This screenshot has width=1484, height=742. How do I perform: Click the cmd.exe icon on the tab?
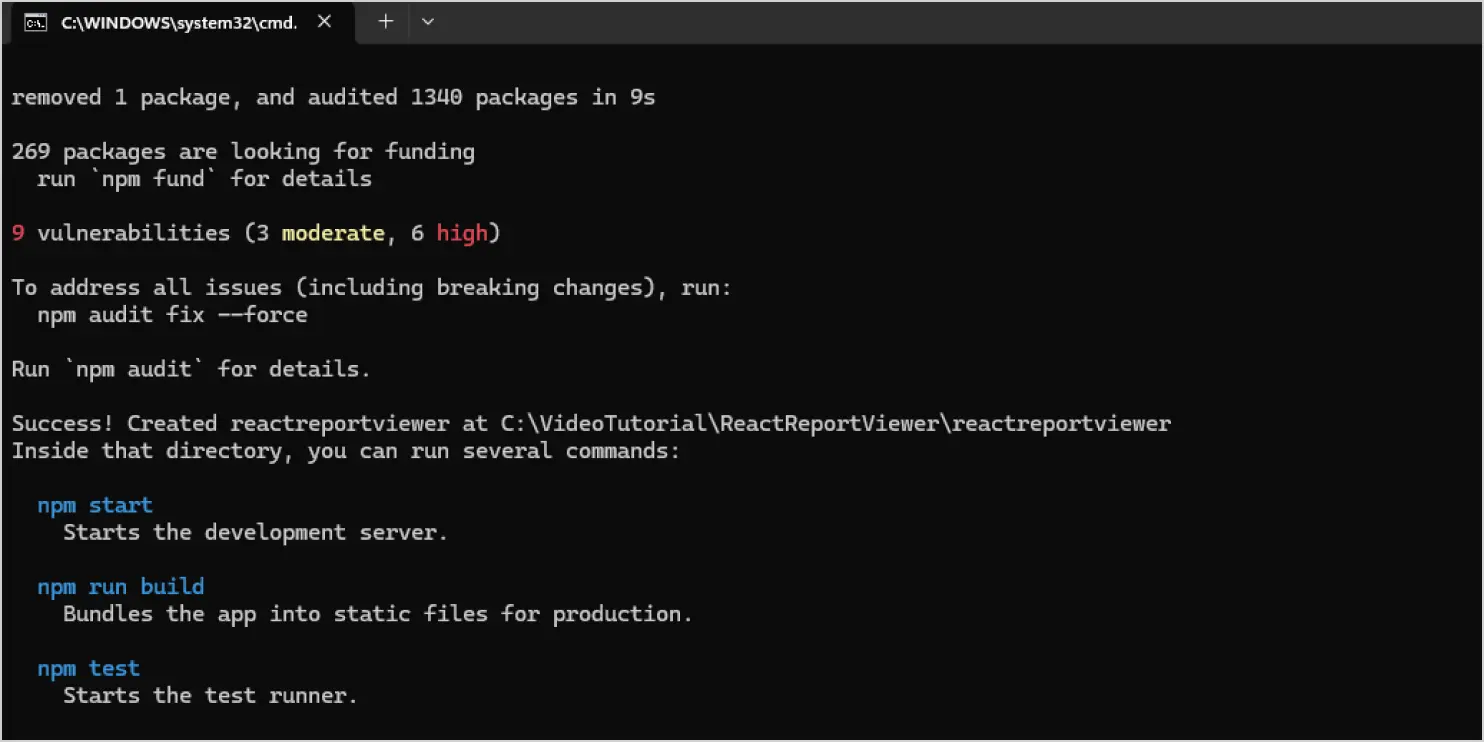pos(34,21)
